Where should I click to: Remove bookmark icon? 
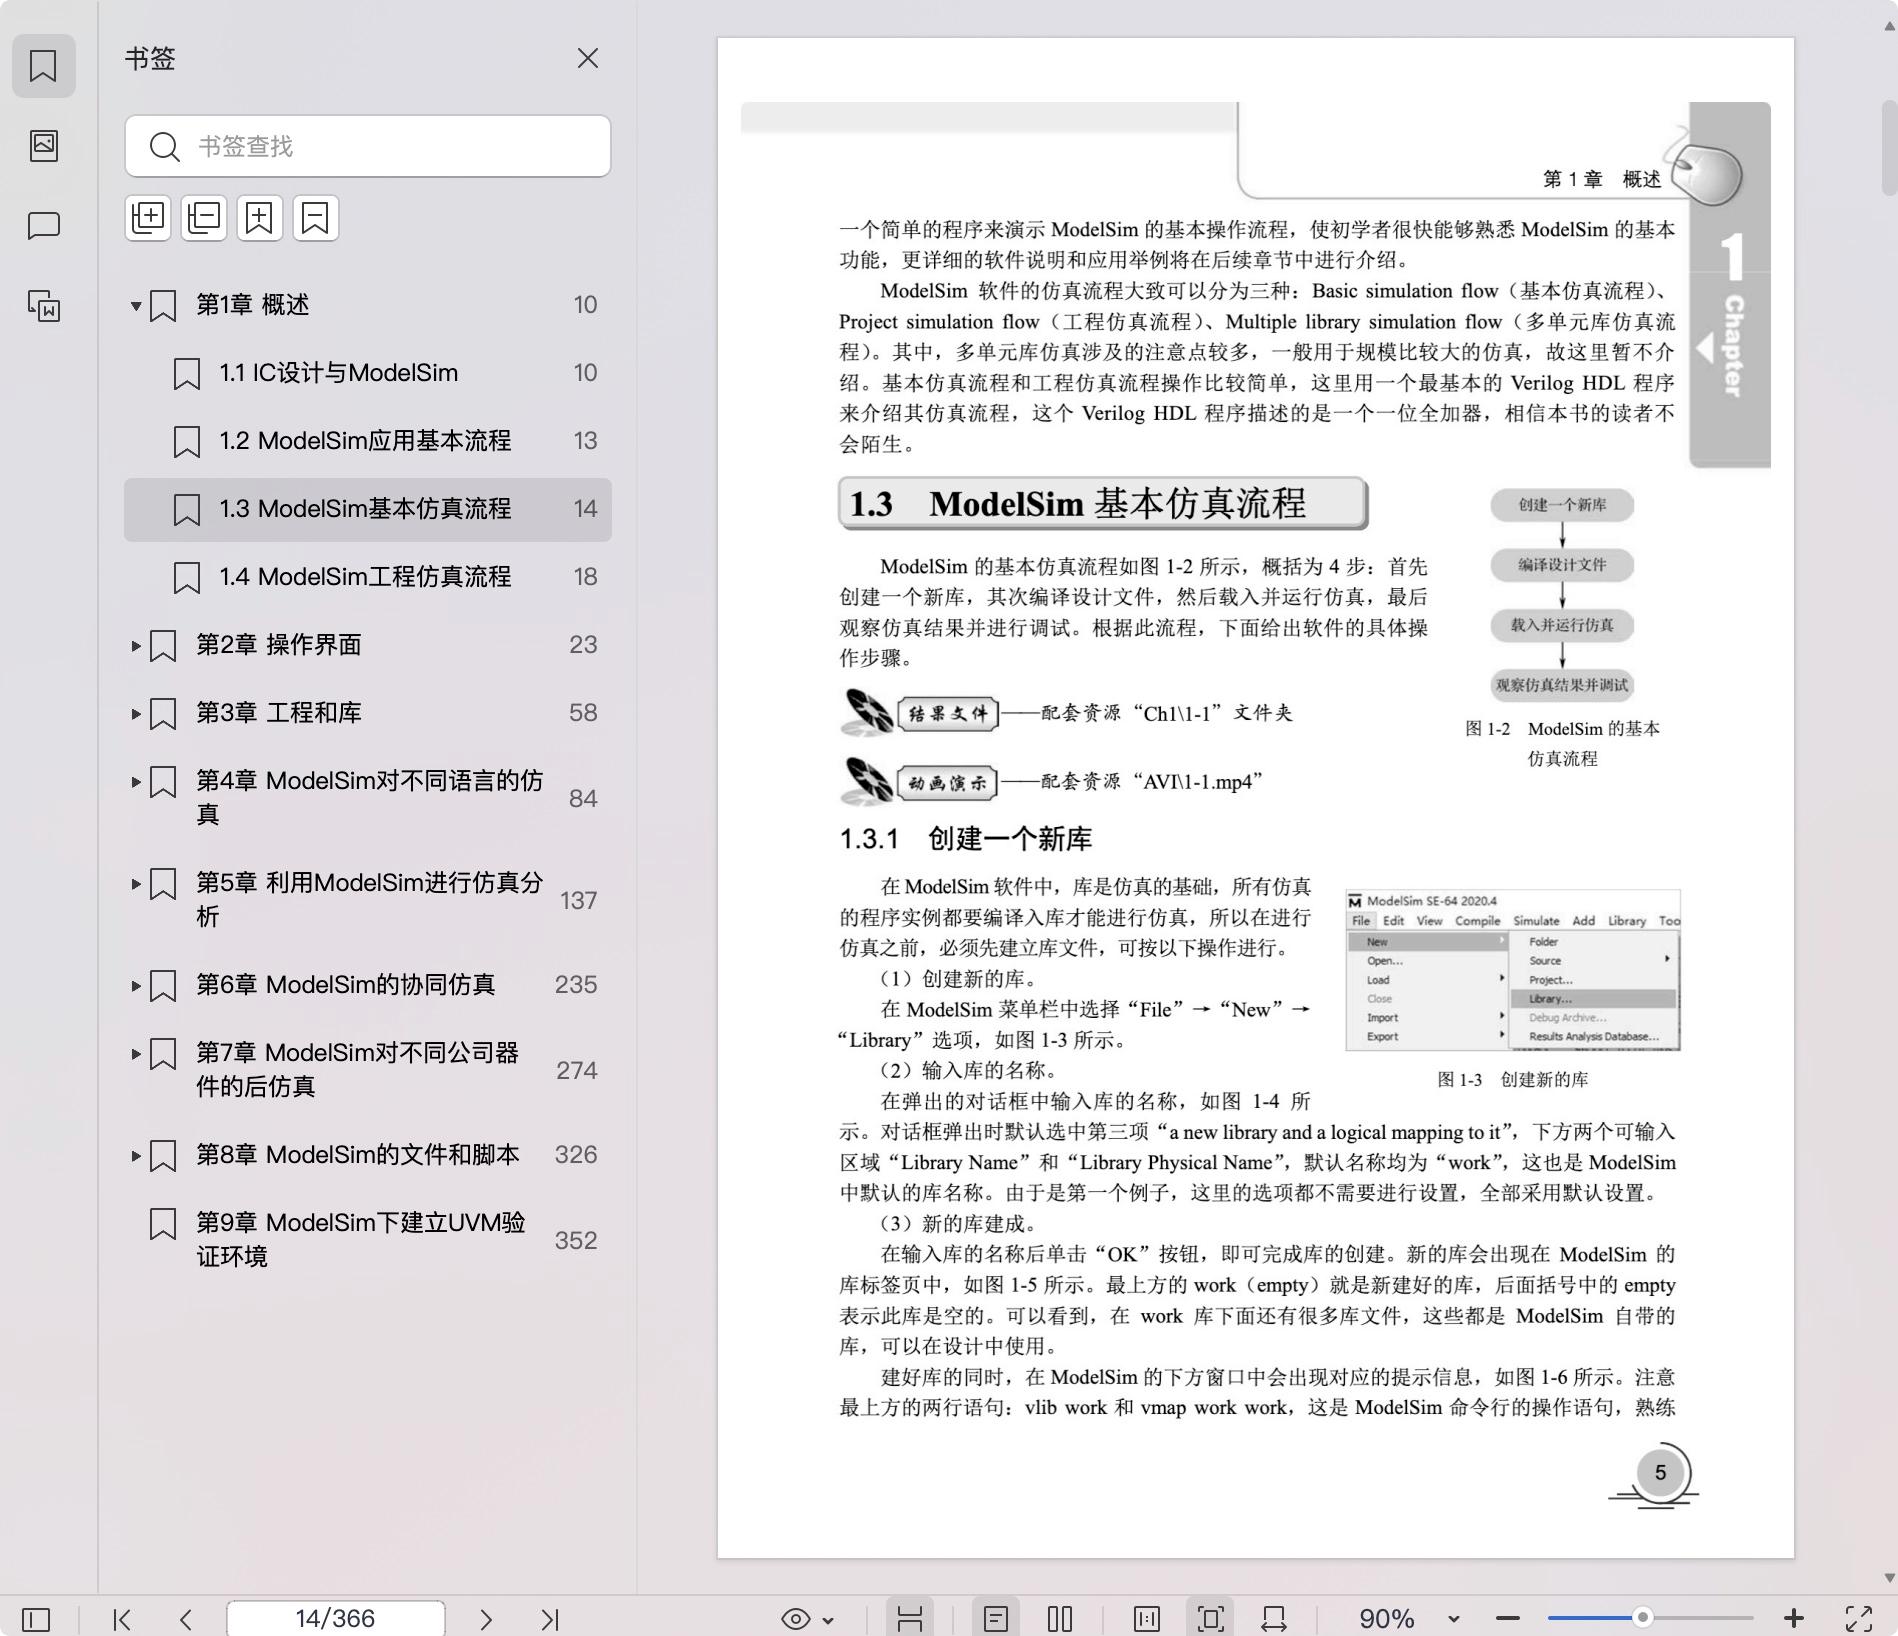point(316,218)
